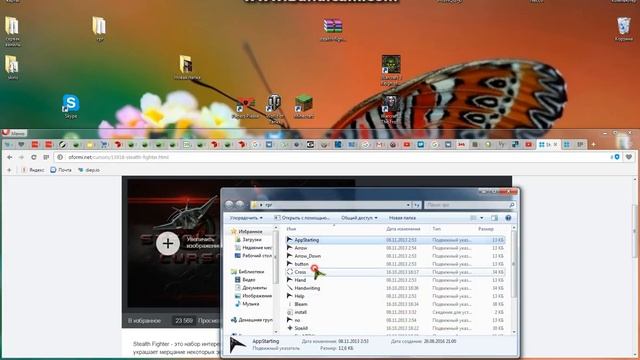
Task: Go forward in the Opera browser
Action: pos(21,157)
